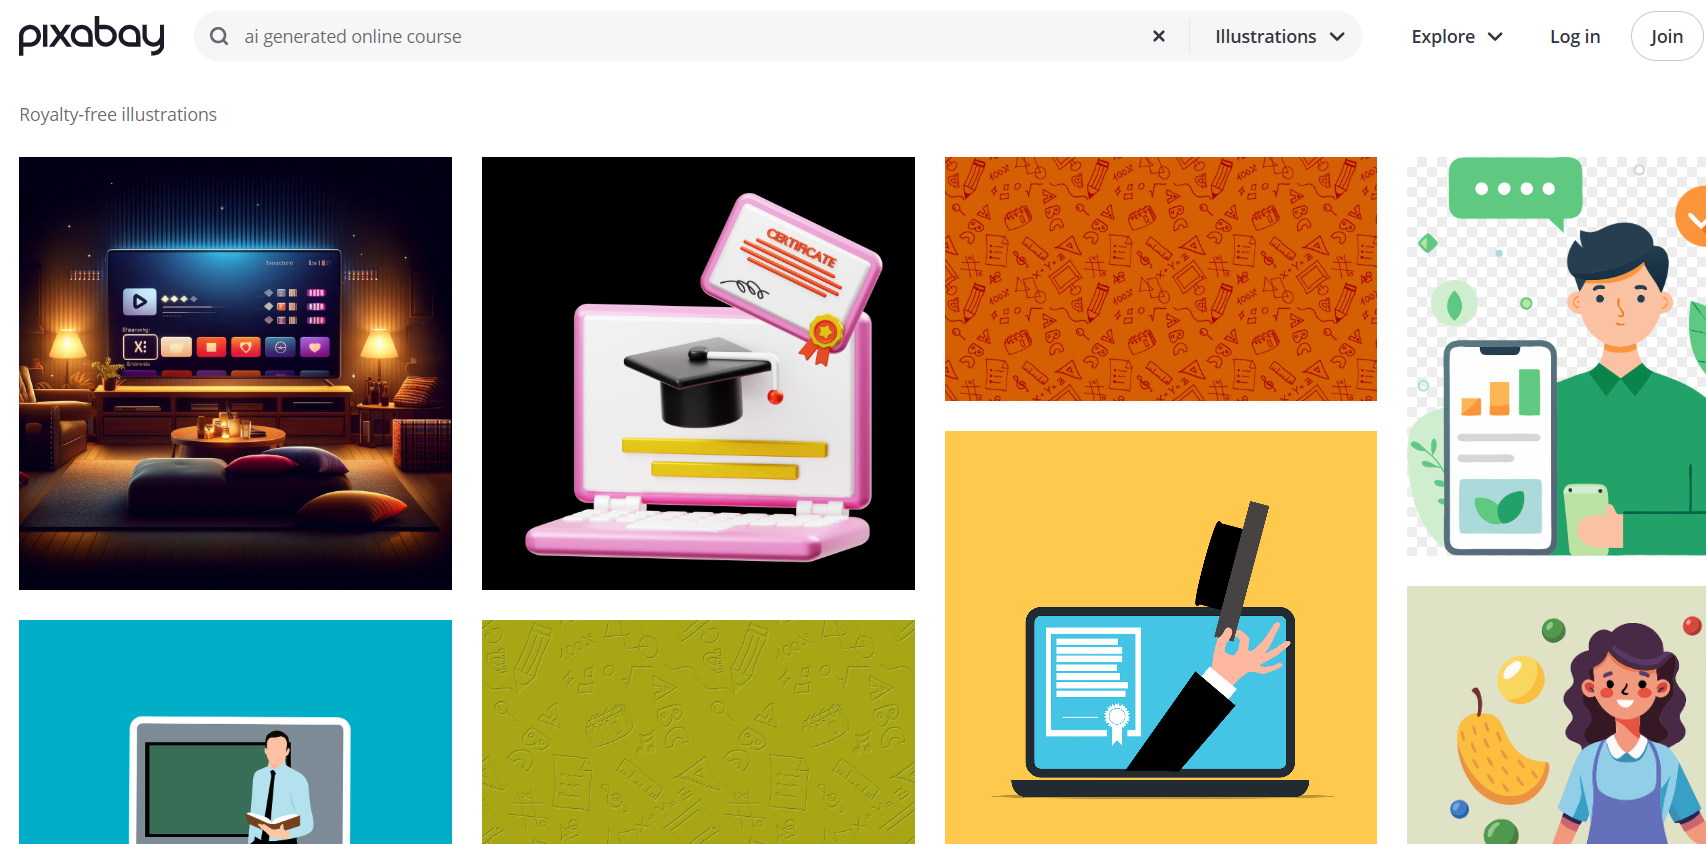Click the orange chevron badge icon
Screen dimensions: 1706x844
click(1694, 216)
